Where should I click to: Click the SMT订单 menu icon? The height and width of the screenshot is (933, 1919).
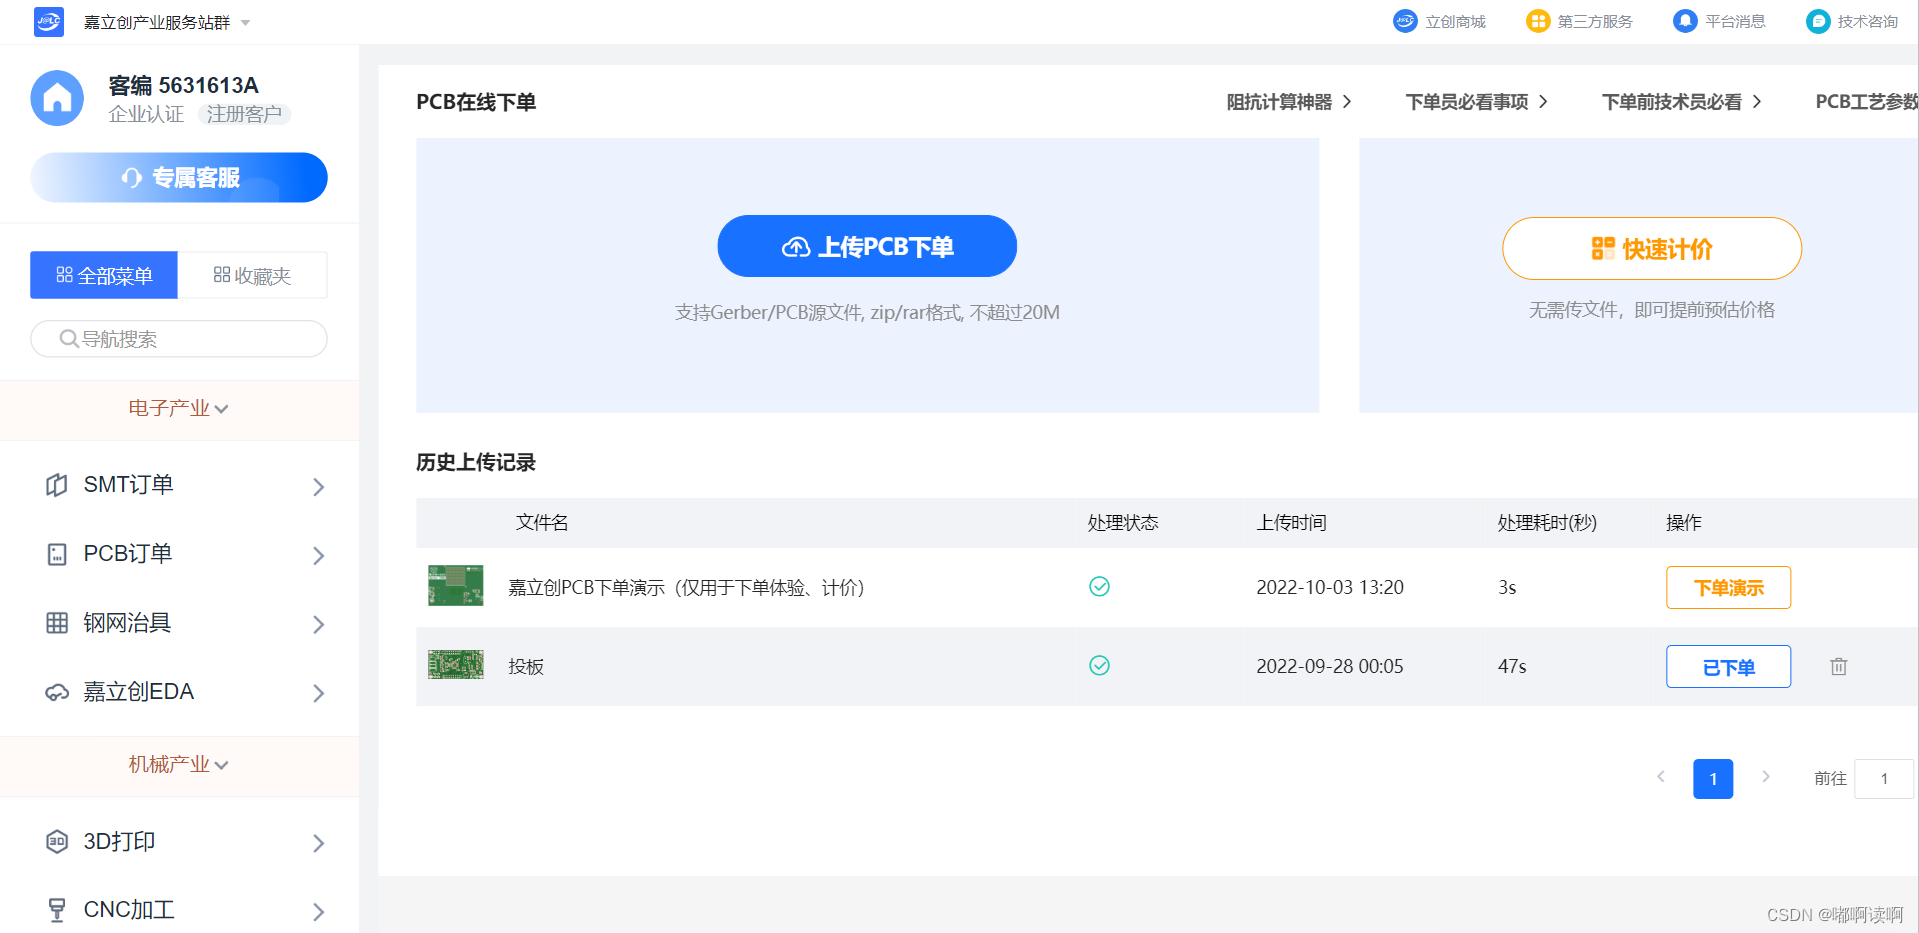pos(57,485)
